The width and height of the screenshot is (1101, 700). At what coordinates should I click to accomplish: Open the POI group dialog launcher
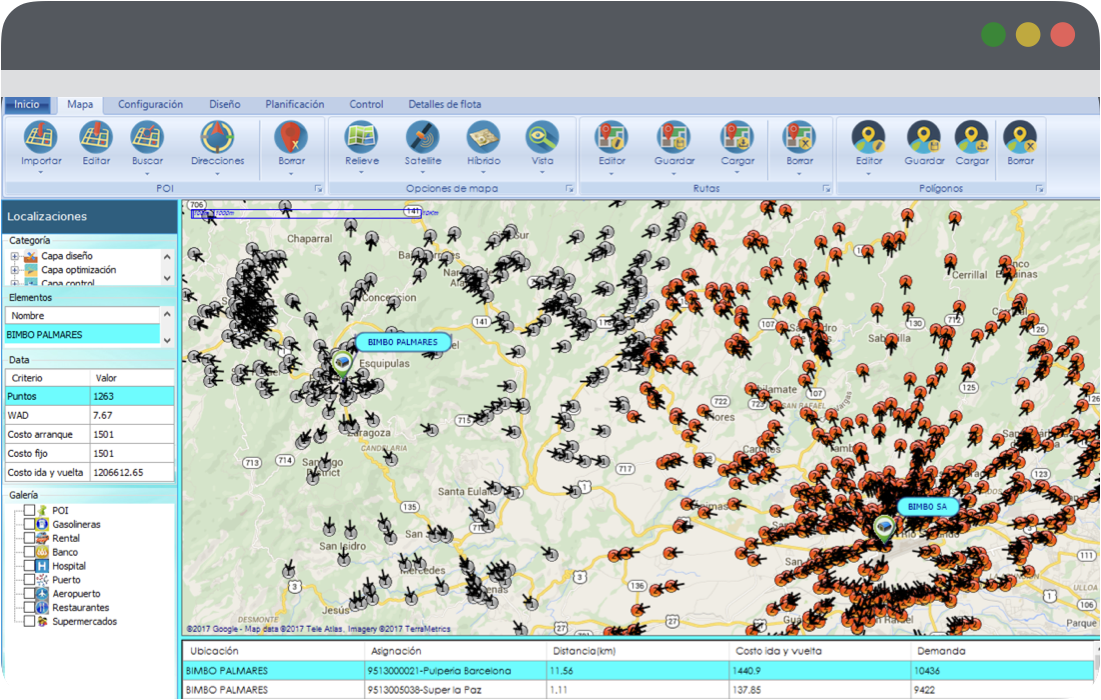pos(318,188)
